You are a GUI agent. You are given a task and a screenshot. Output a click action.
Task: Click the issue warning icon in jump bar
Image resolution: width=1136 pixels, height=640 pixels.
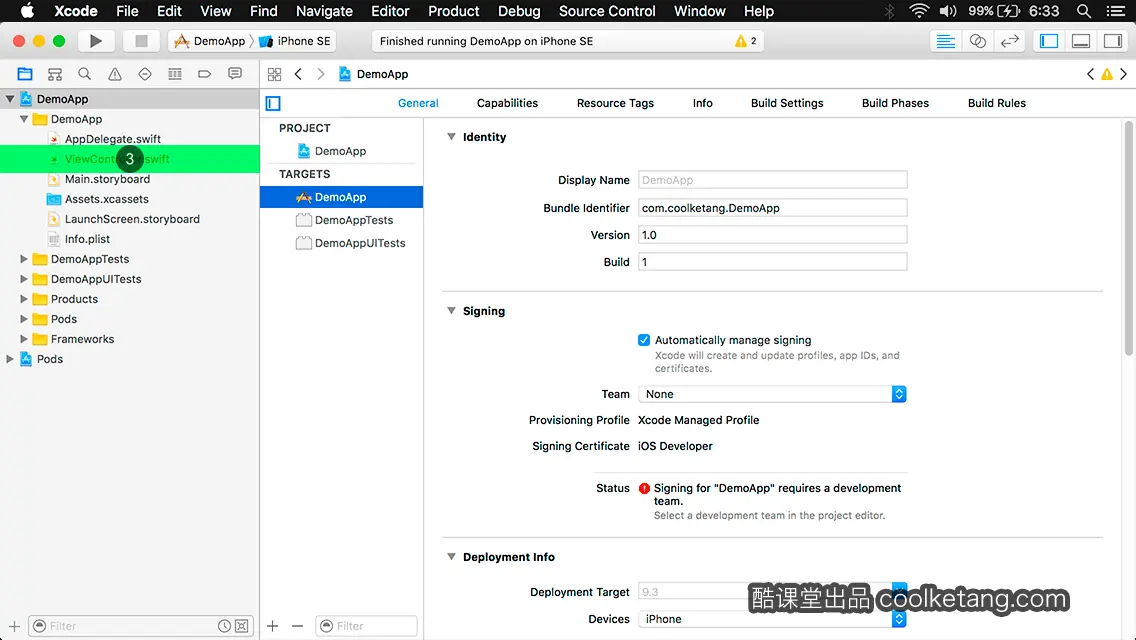1107,74
